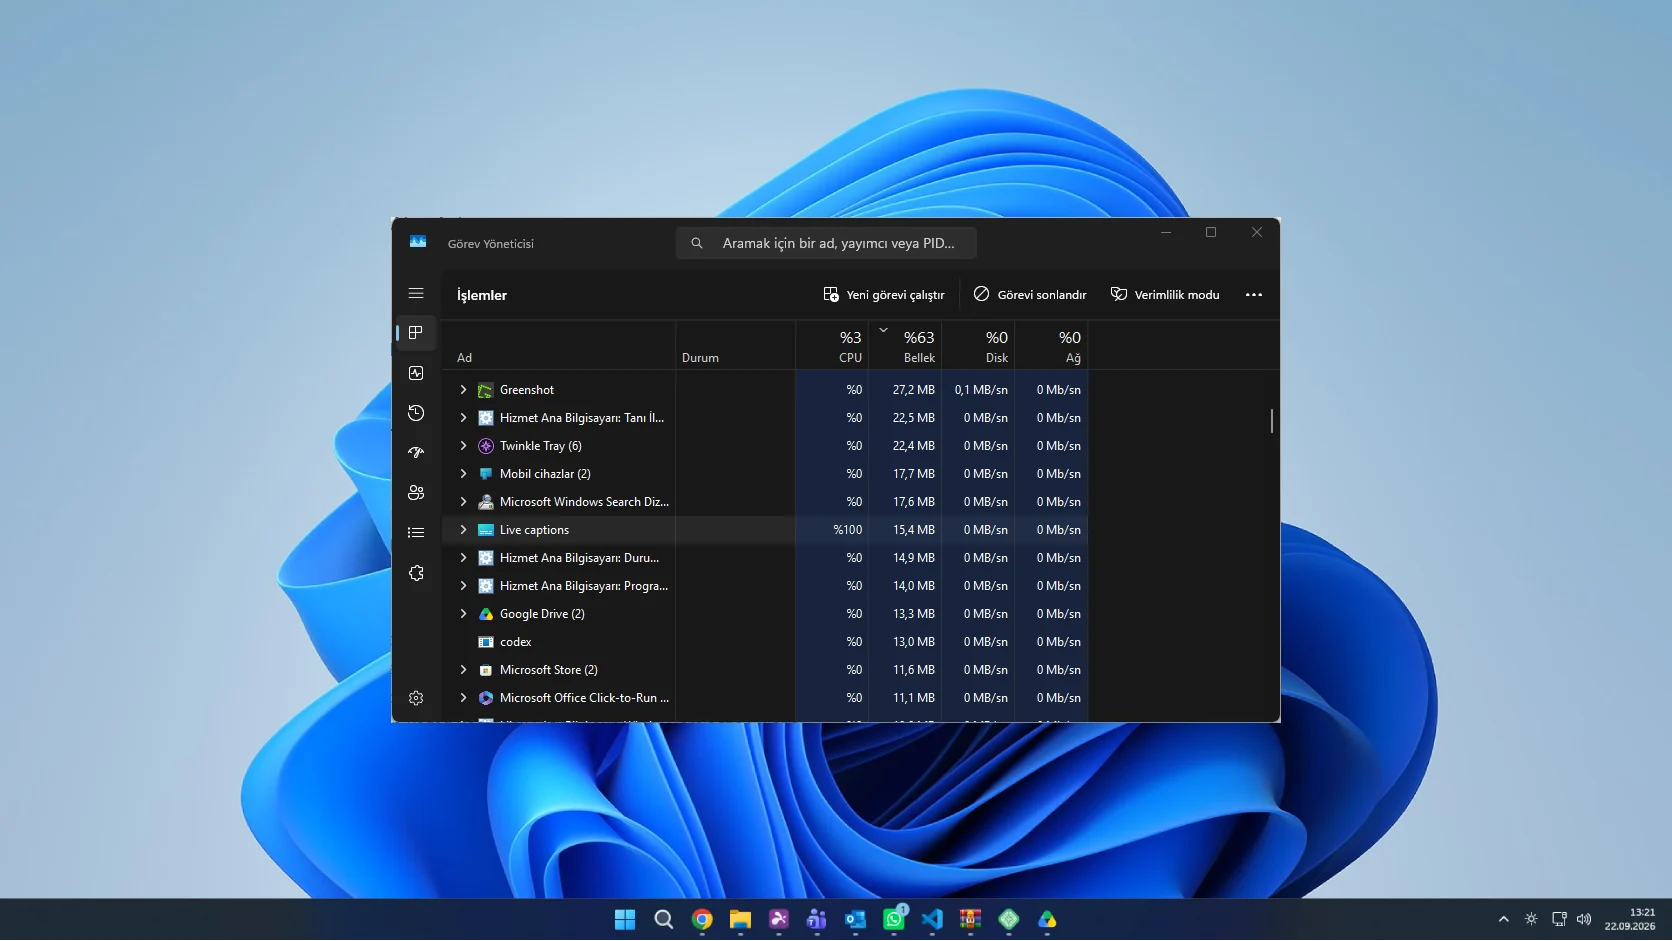Click the Verimlilik modu button
The width and height of the screenshot is (1672, 941).
coord(1165,295)
